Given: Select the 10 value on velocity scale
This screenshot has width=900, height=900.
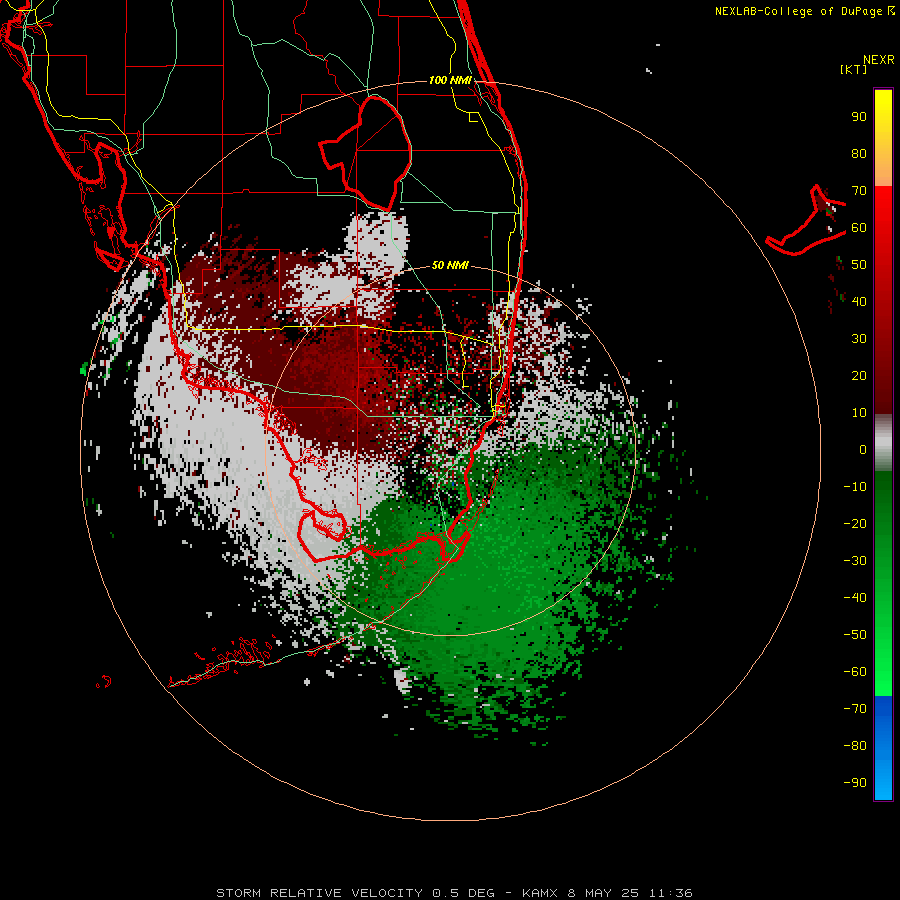Looking at the screenshot, I should click(859, 413).
